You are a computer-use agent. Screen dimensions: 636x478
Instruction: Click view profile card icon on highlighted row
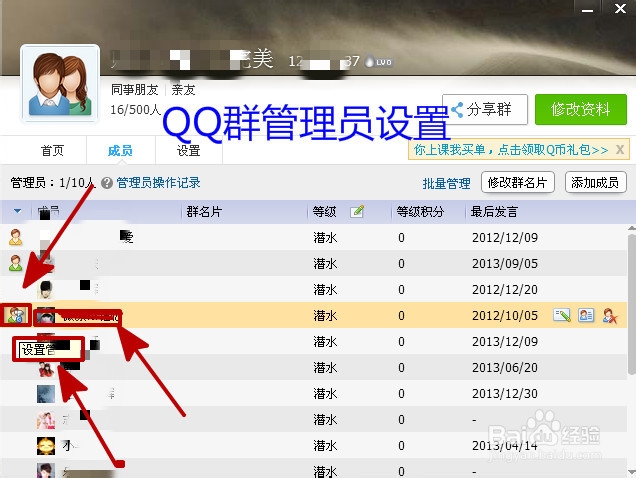(x=586, y=315)
